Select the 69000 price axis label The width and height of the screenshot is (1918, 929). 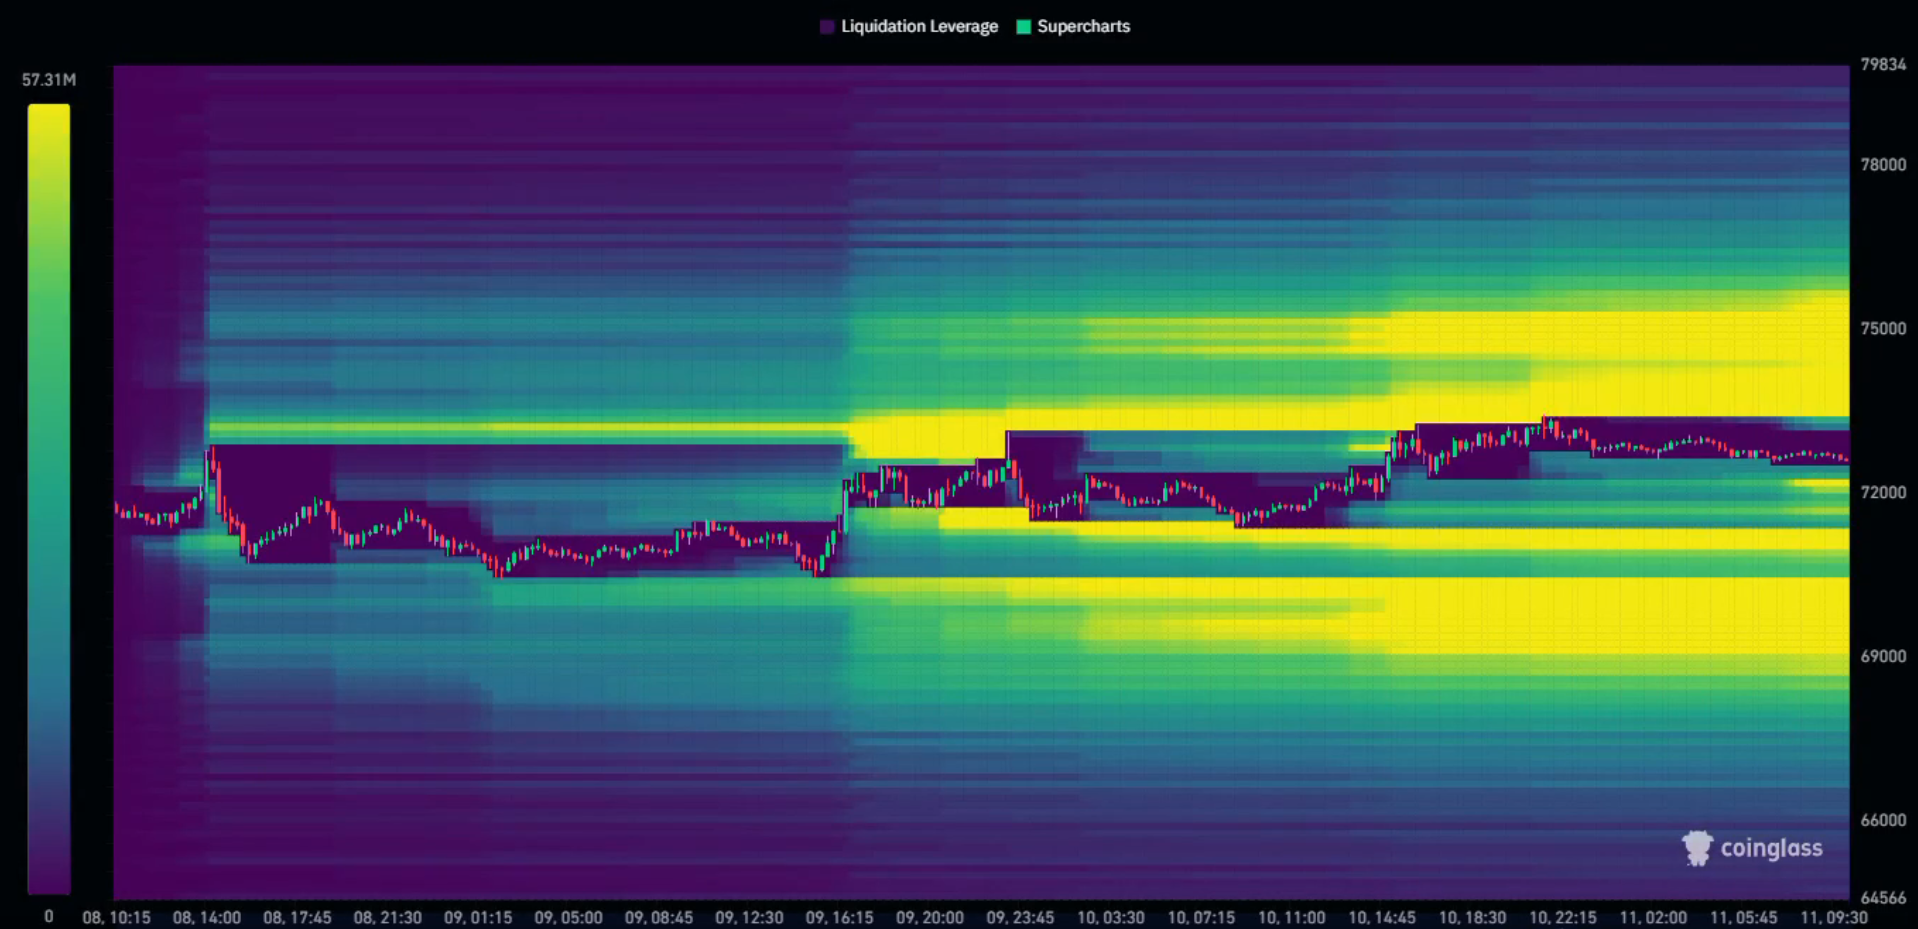pyautogui.click(x=1882, y=656)
